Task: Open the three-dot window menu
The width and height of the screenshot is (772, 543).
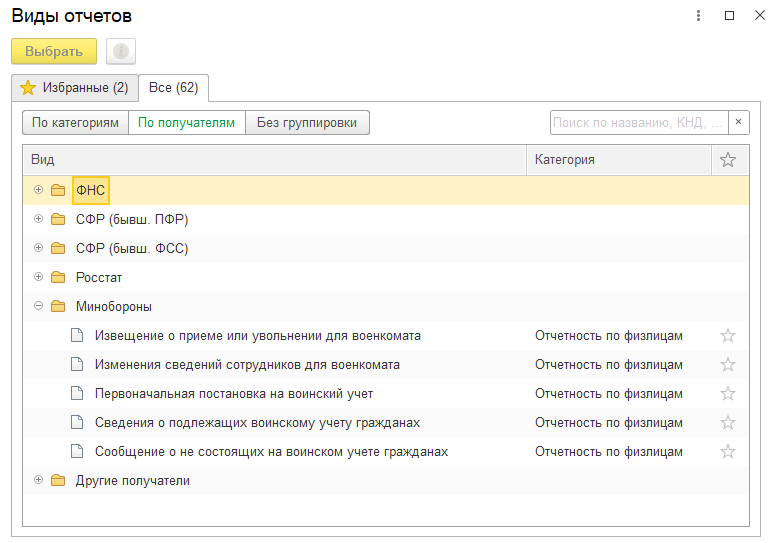Action: point(698,16)
